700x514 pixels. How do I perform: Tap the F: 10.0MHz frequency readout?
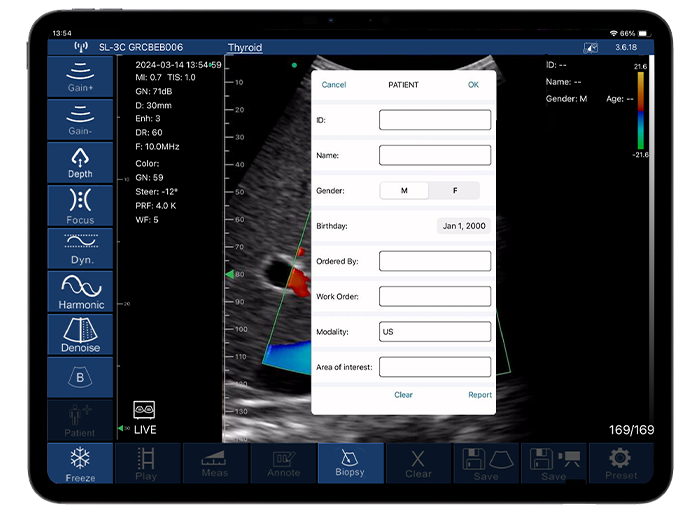click(x=157, y=146)
